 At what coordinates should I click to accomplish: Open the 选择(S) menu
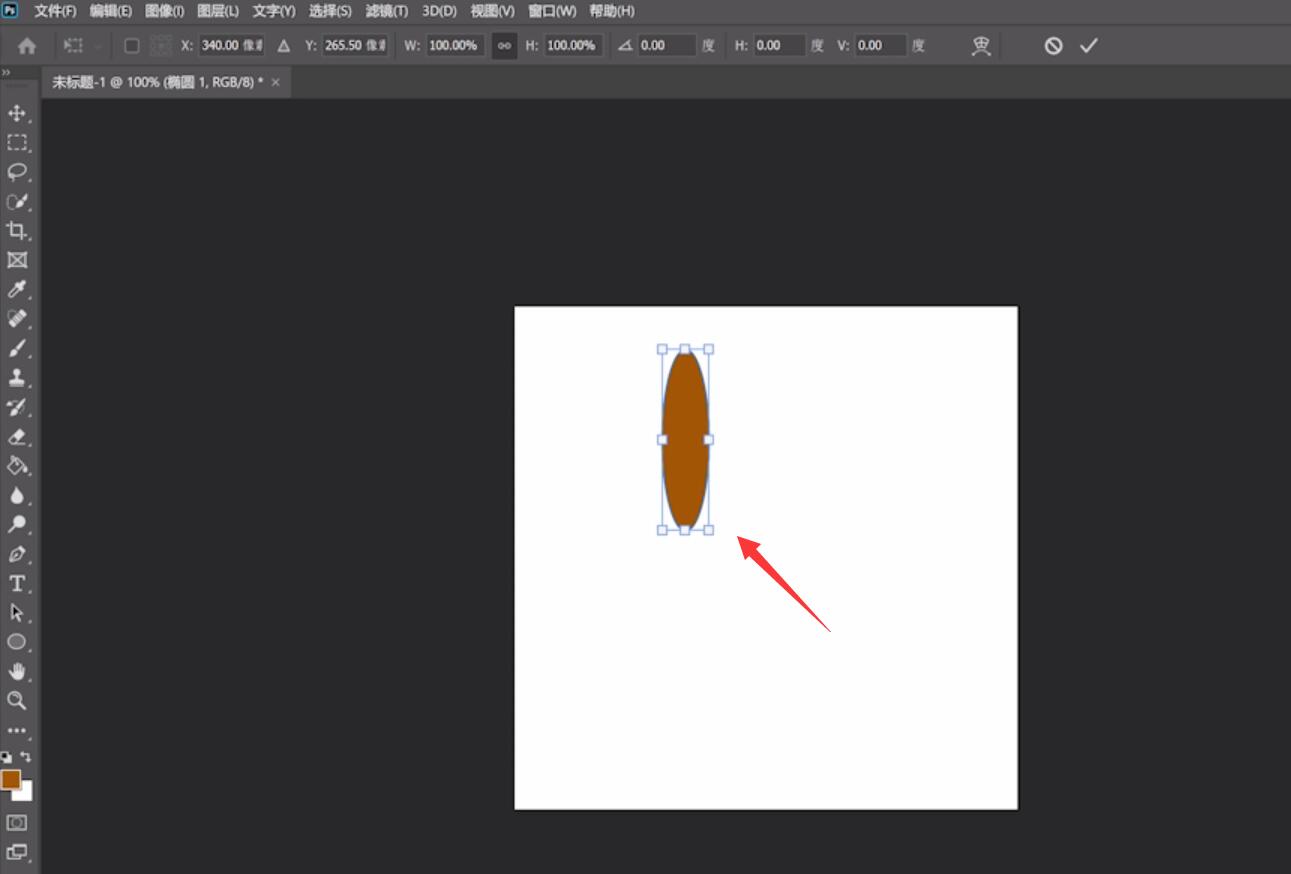pyautogui.click(x=330, y=11)
